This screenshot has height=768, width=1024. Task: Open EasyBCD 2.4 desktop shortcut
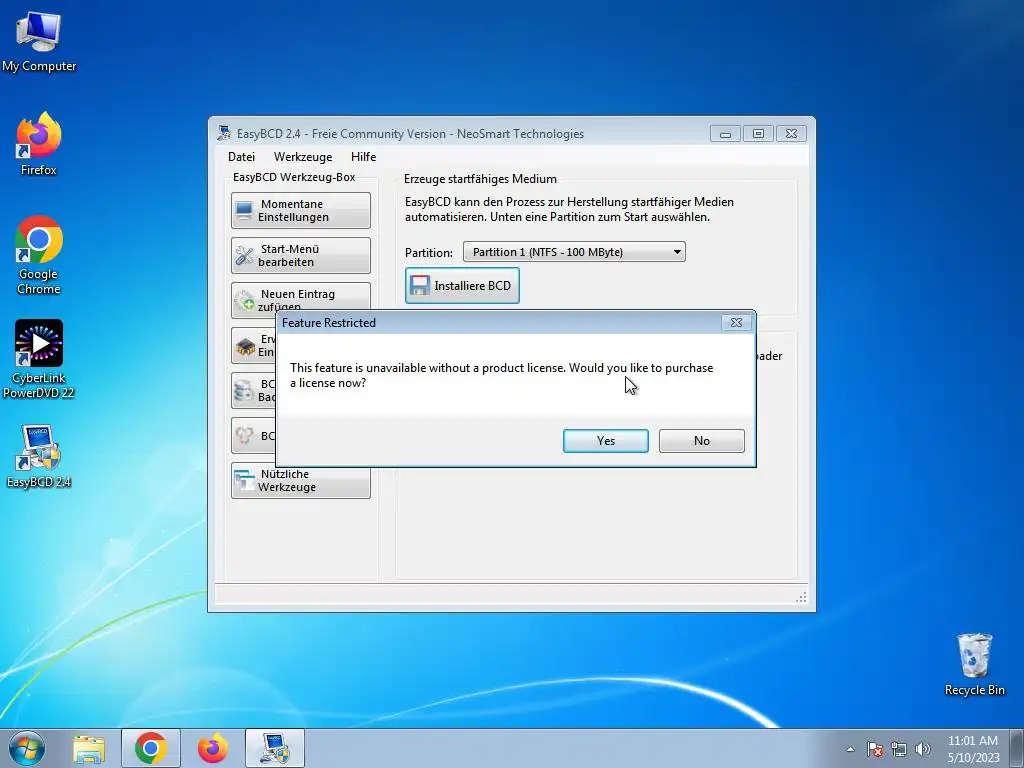point(39,456)
